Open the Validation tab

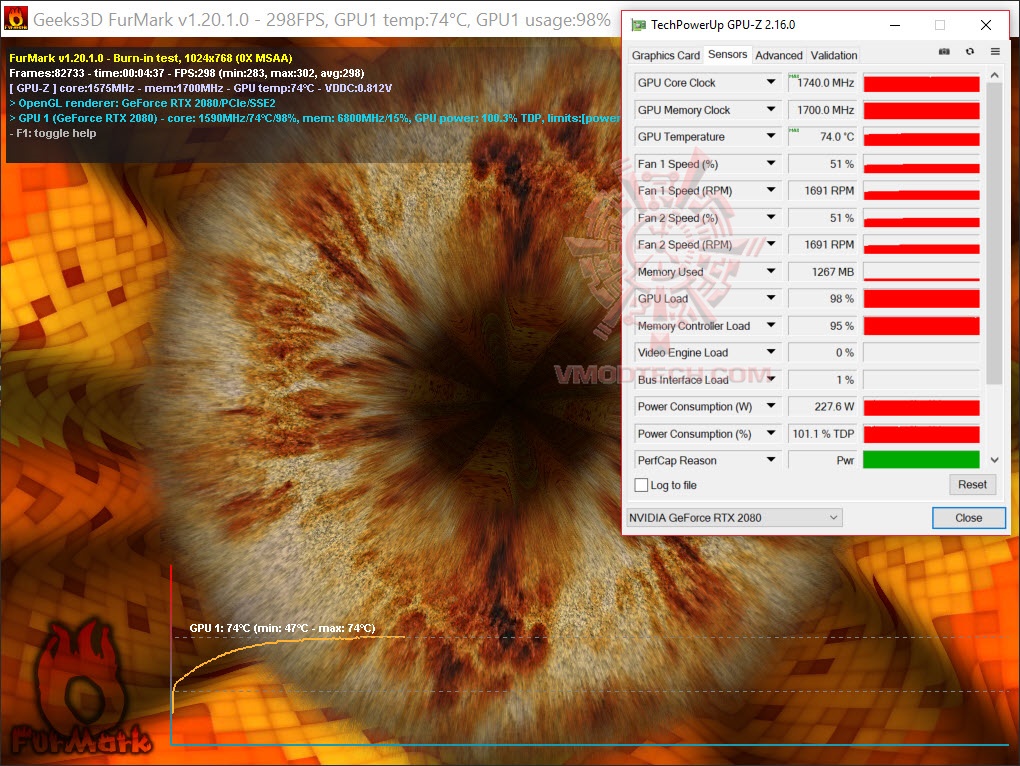click(x=834, y=55)
